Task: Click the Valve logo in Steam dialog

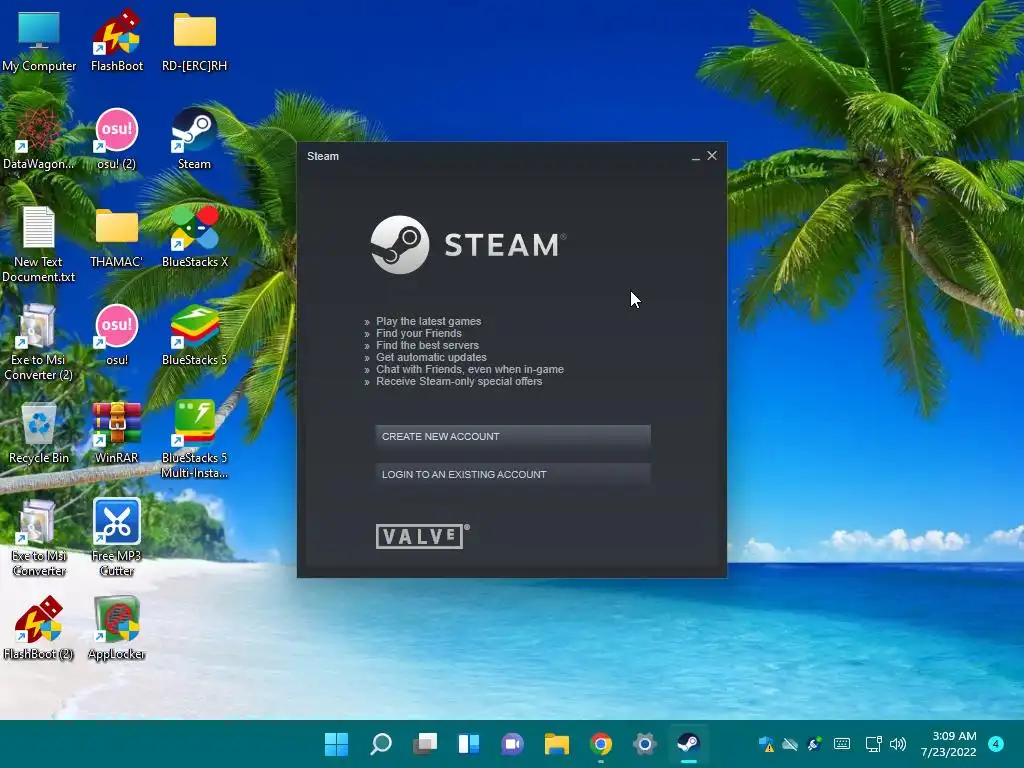Action: (423, 536)
